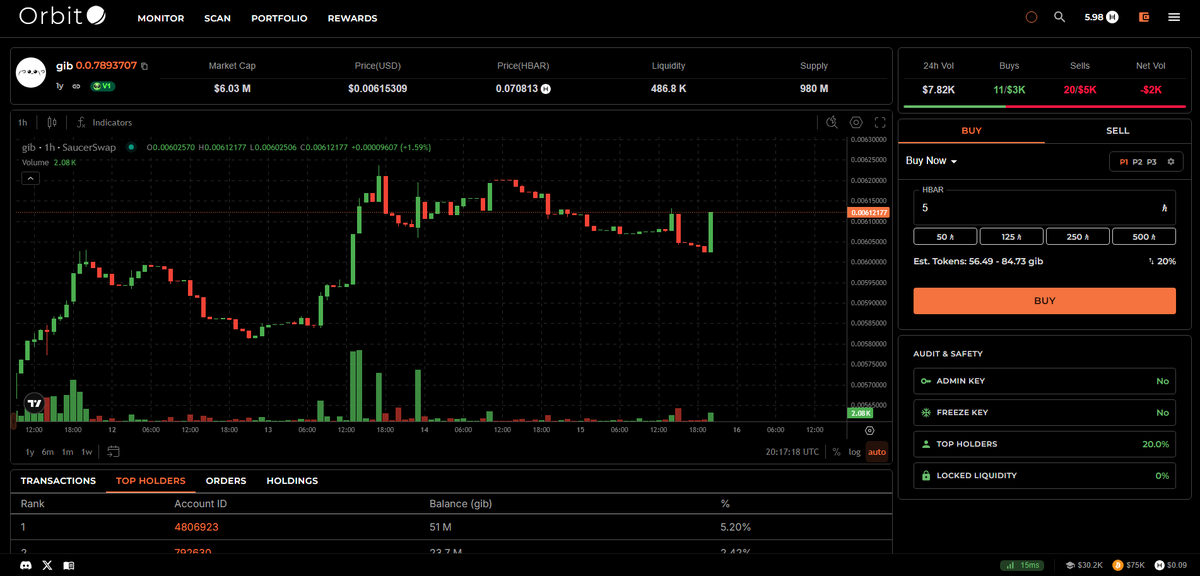Open the go-to-date calendar icon
The width and height of the screenshot is (1200, 576).
tap(113, 451)
